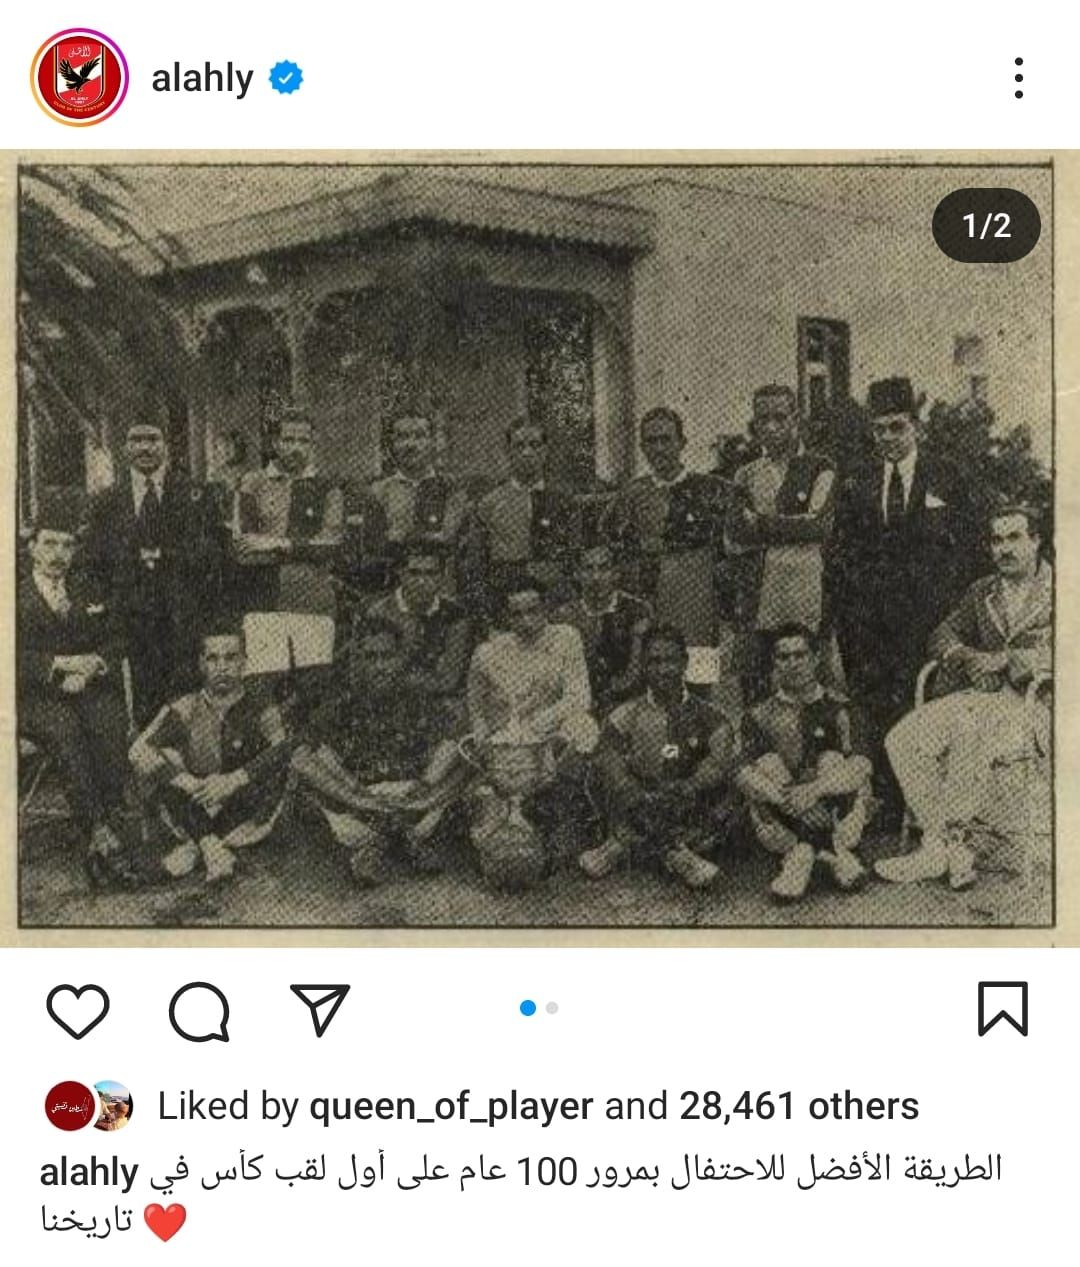The image size is (1080, 1267).
Task: Open the alahly profile picture story
Action: click(80, 78)
